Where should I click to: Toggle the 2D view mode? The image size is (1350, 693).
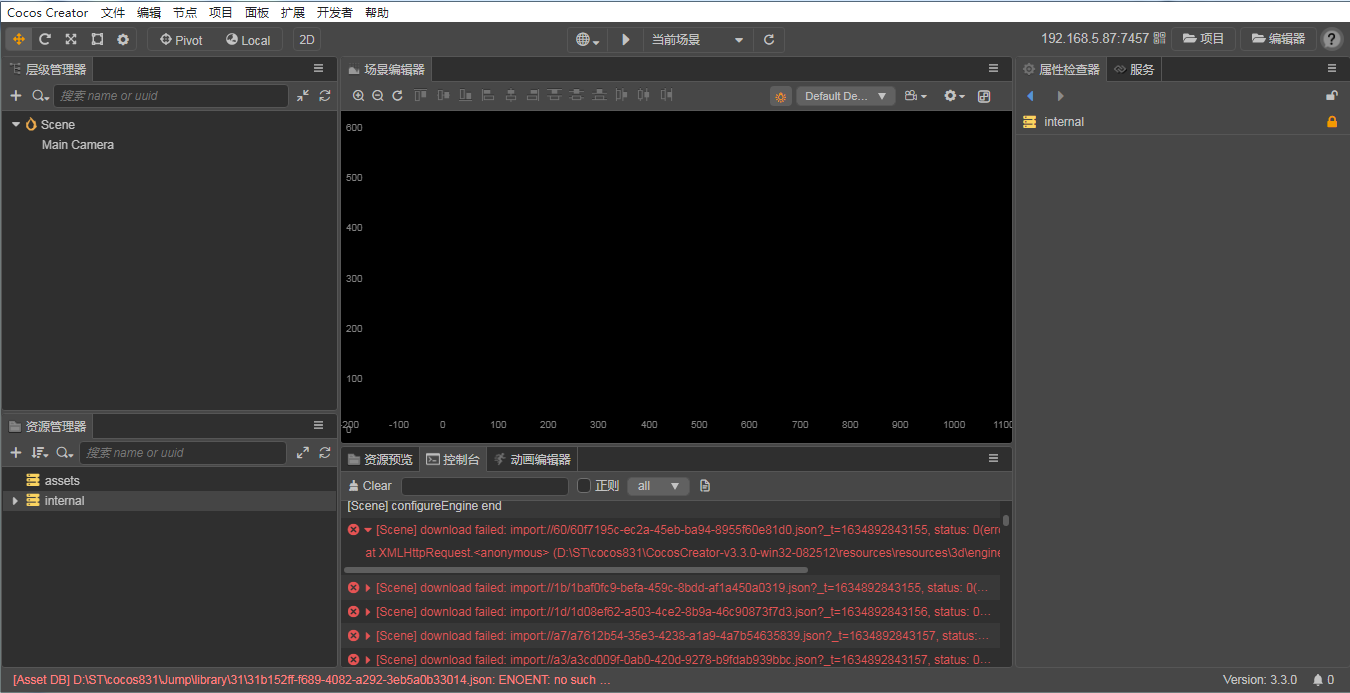point(307,40)
